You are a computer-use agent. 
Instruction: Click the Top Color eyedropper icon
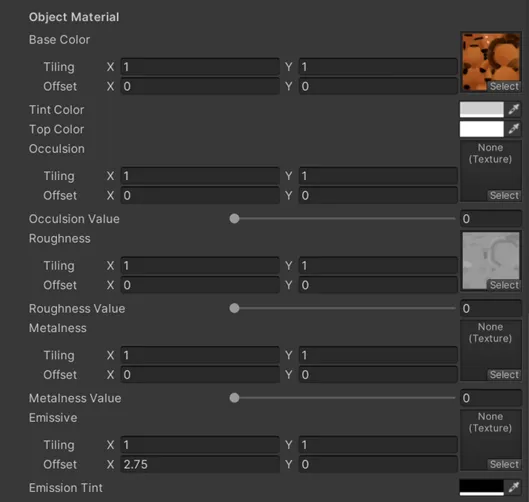pos(513,129)
